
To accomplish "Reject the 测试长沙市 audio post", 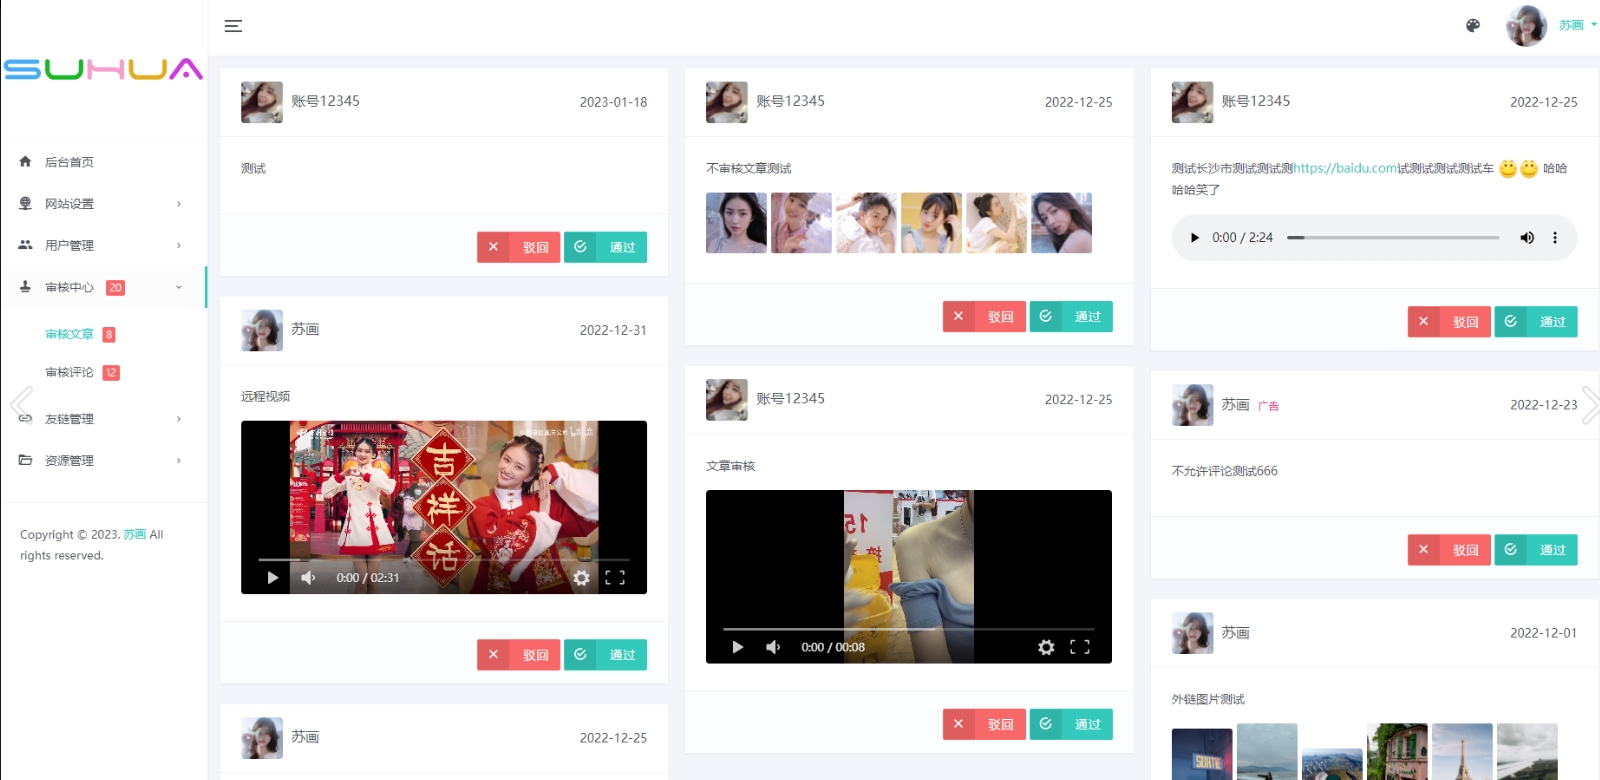I will coord(1449,321).
